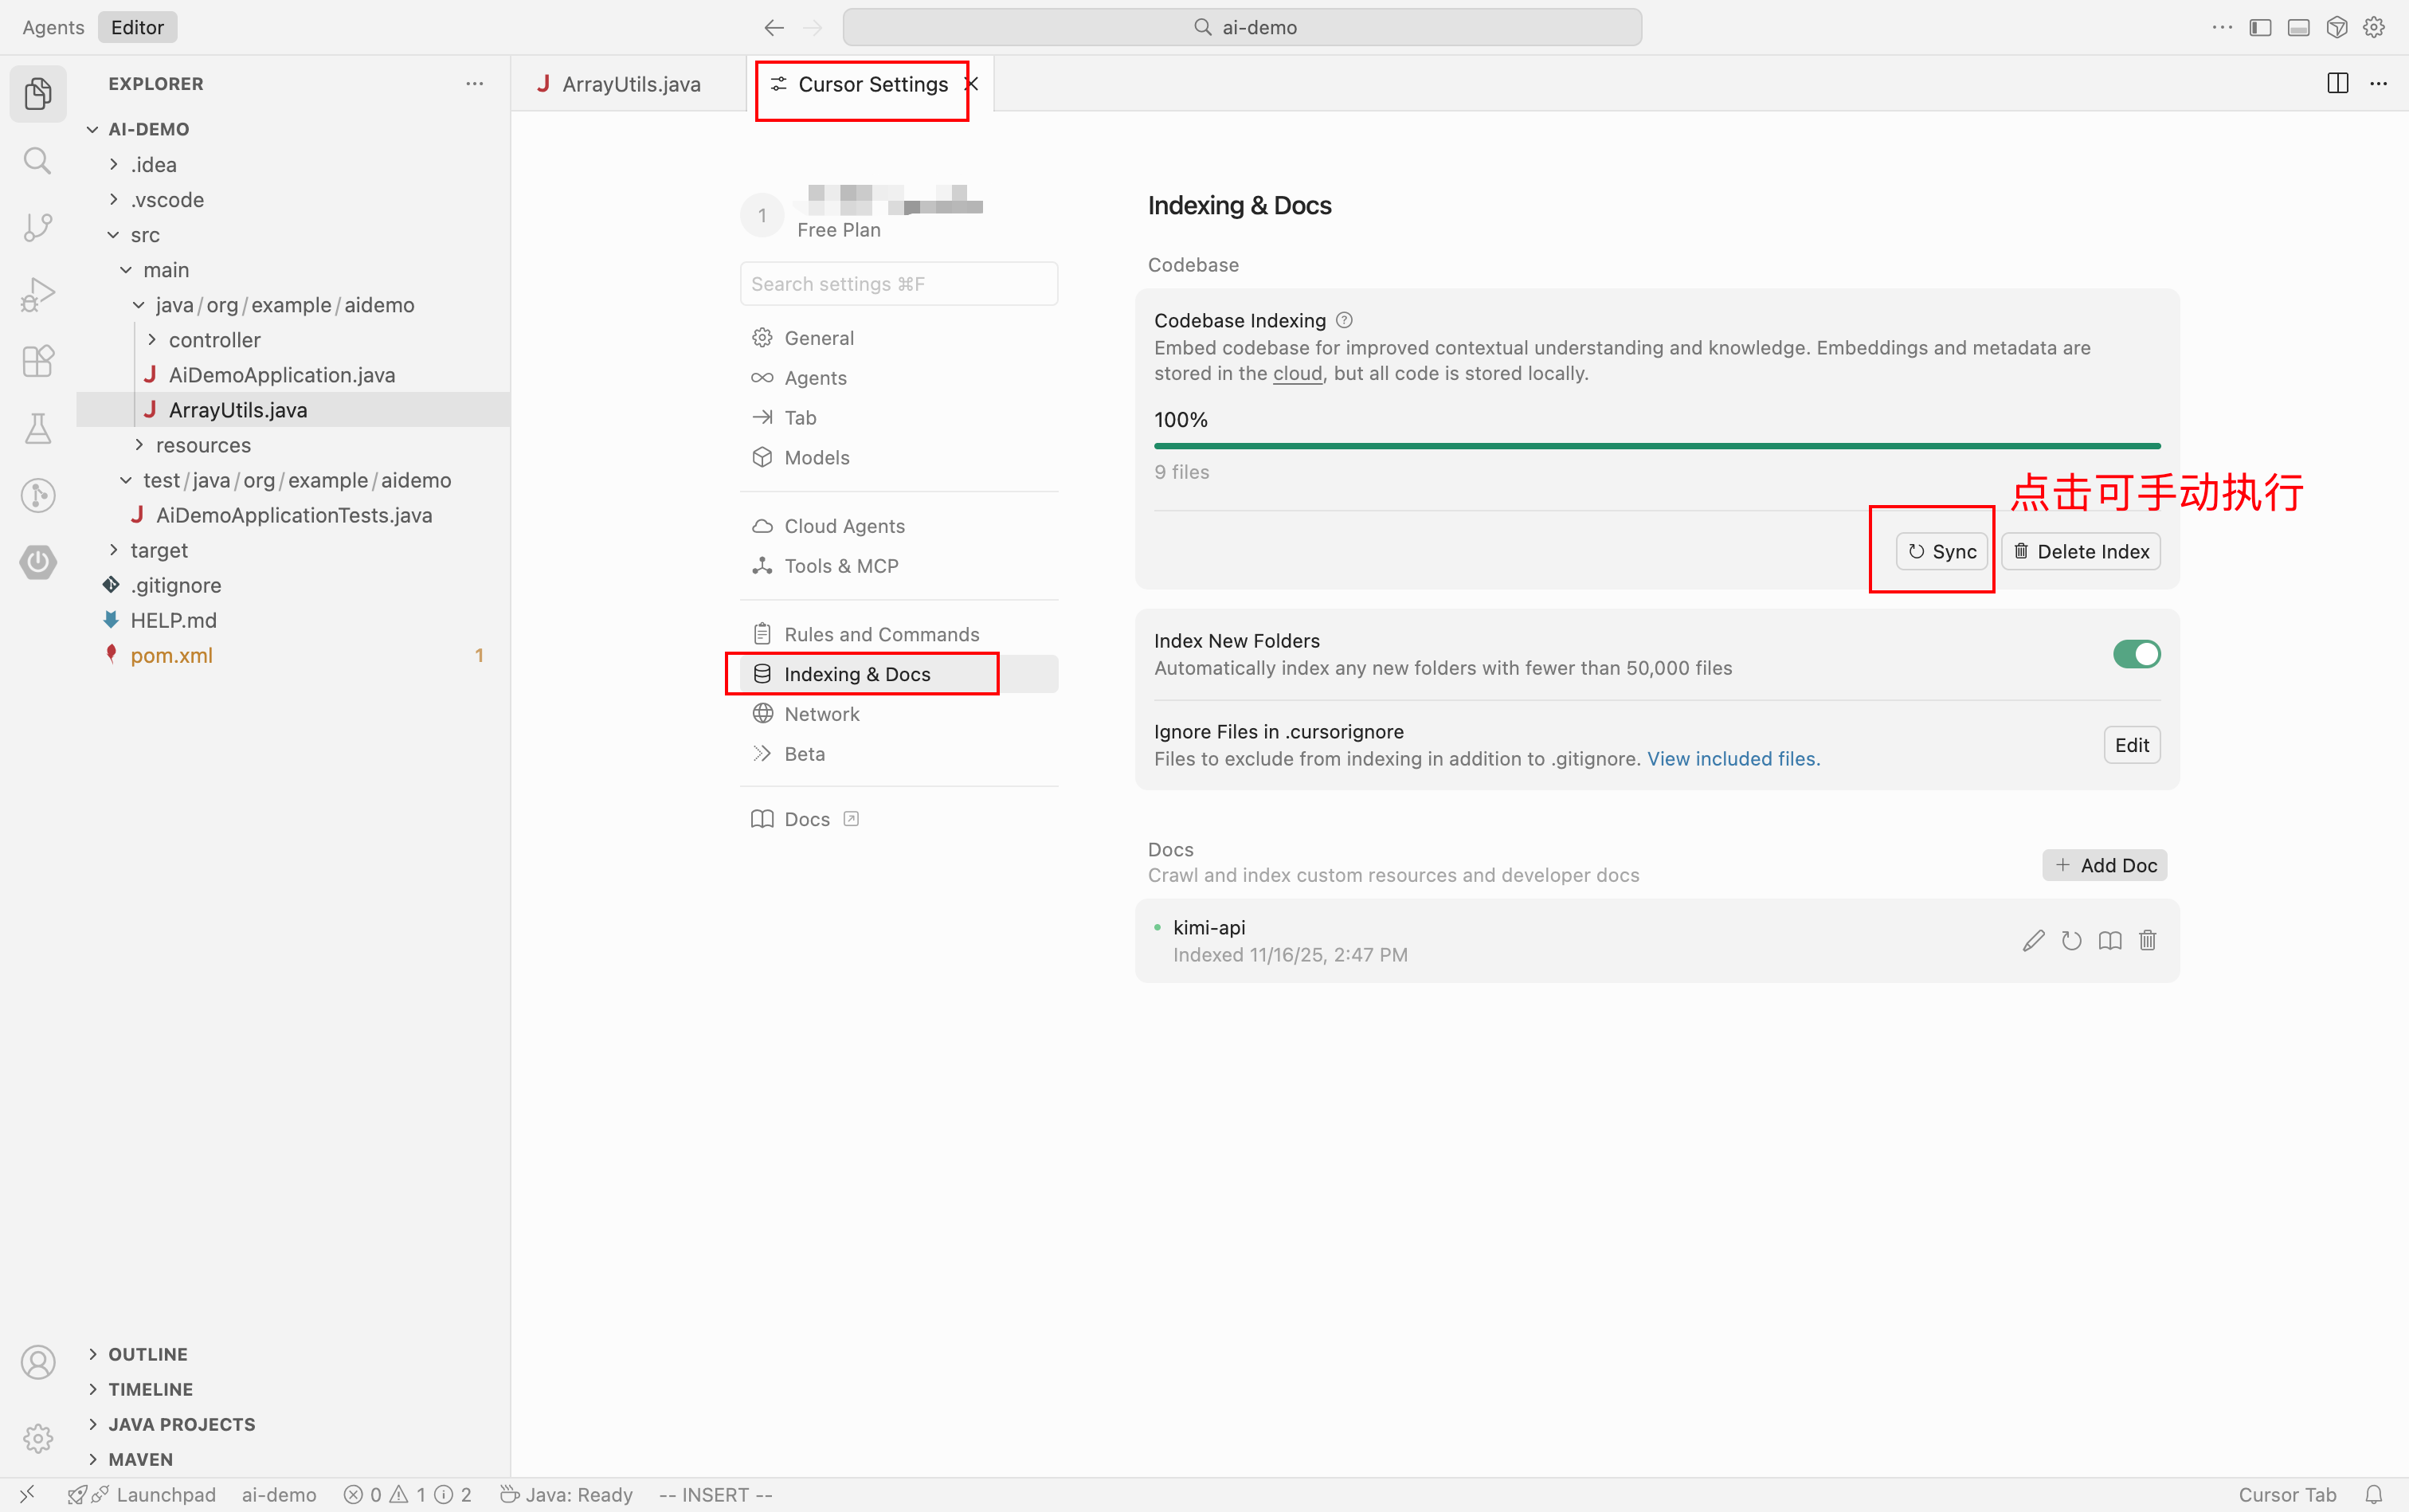
Task: Click split editor icon at top right
Action: (x=2337, y=84)
